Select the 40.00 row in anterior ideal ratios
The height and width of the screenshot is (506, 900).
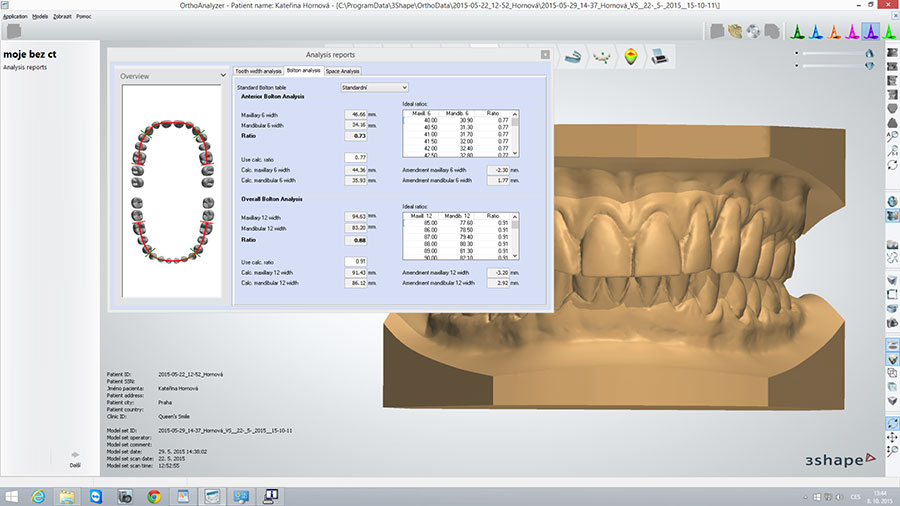[457, 120]
